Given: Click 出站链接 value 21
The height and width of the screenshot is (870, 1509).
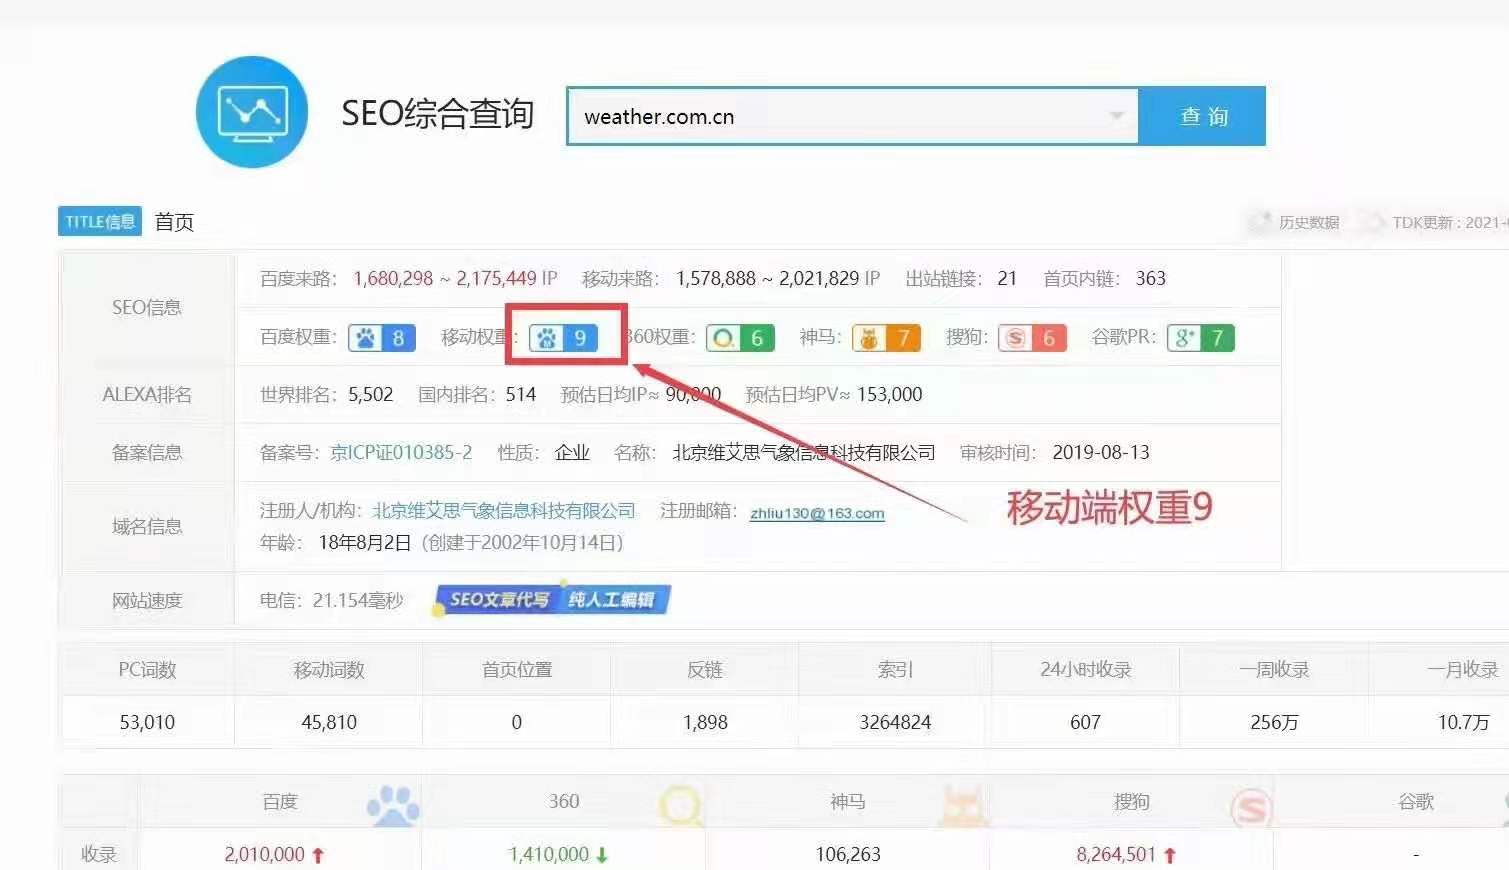Looking at the screenshot, I should (1007, 278).
